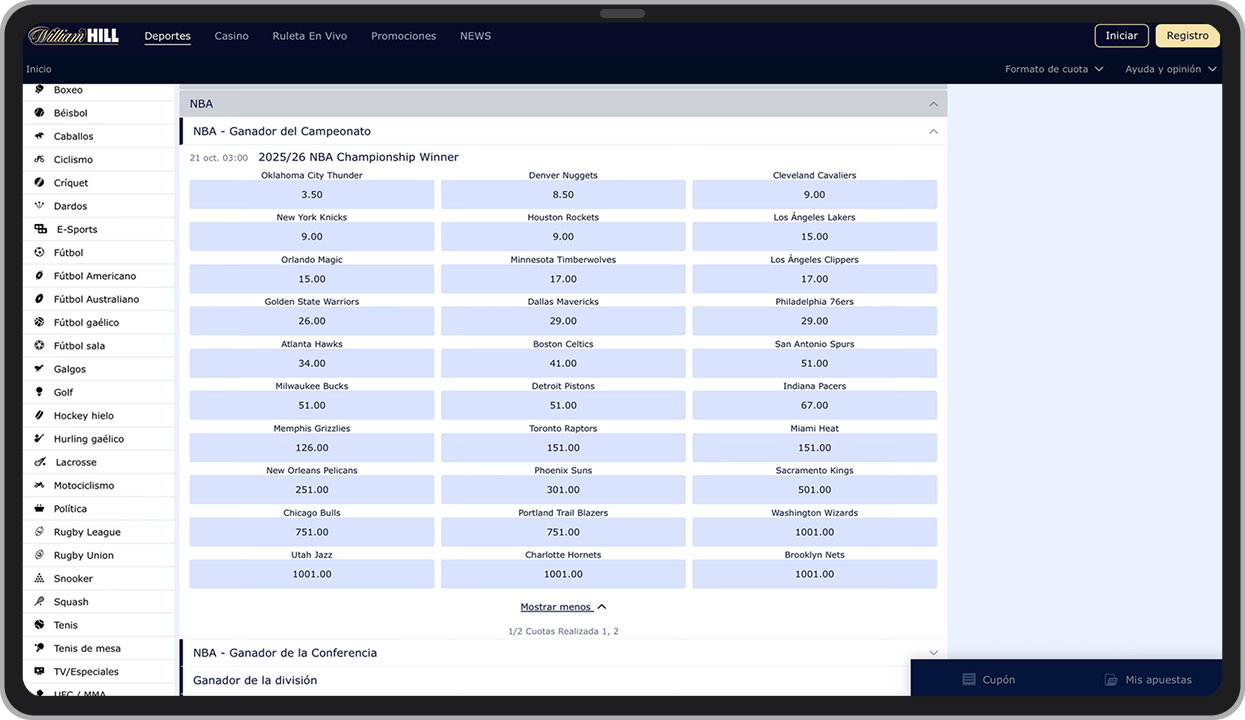Select the Lacrosse icon
Screen dimensions: 1245x720
click(40, 462)
